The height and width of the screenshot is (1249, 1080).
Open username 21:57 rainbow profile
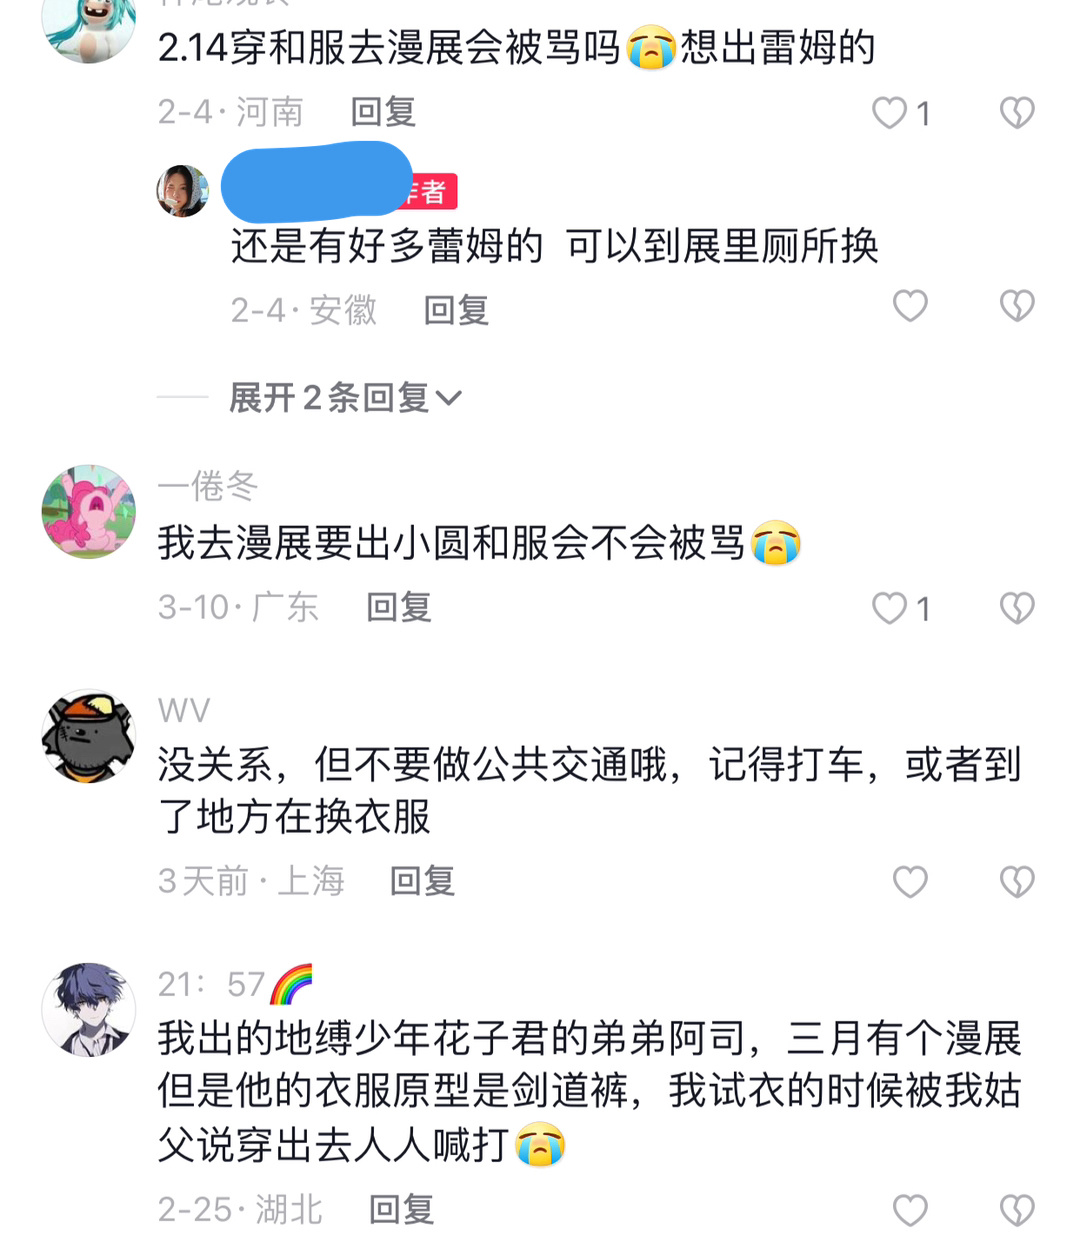coord(235,984)
